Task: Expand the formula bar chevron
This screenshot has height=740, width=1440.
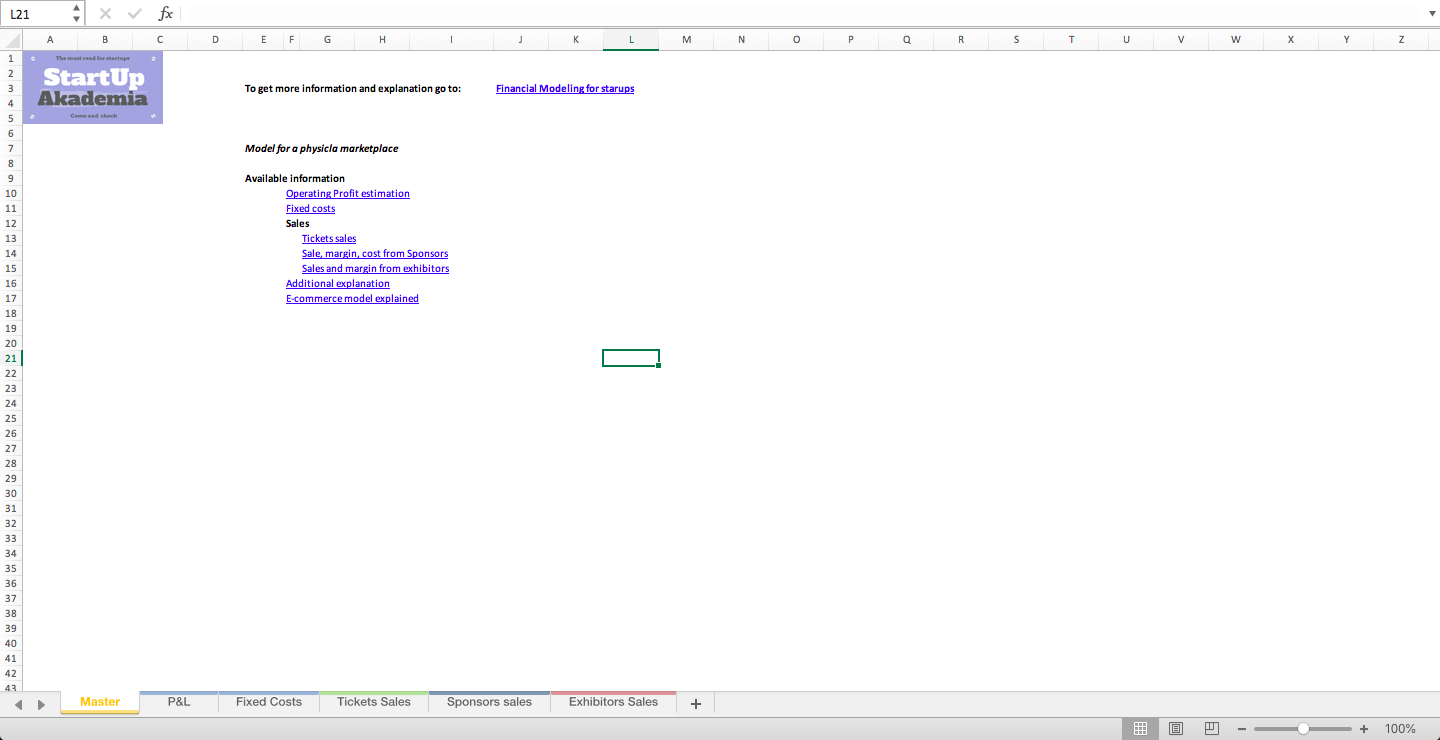Action: [1431, 14]
